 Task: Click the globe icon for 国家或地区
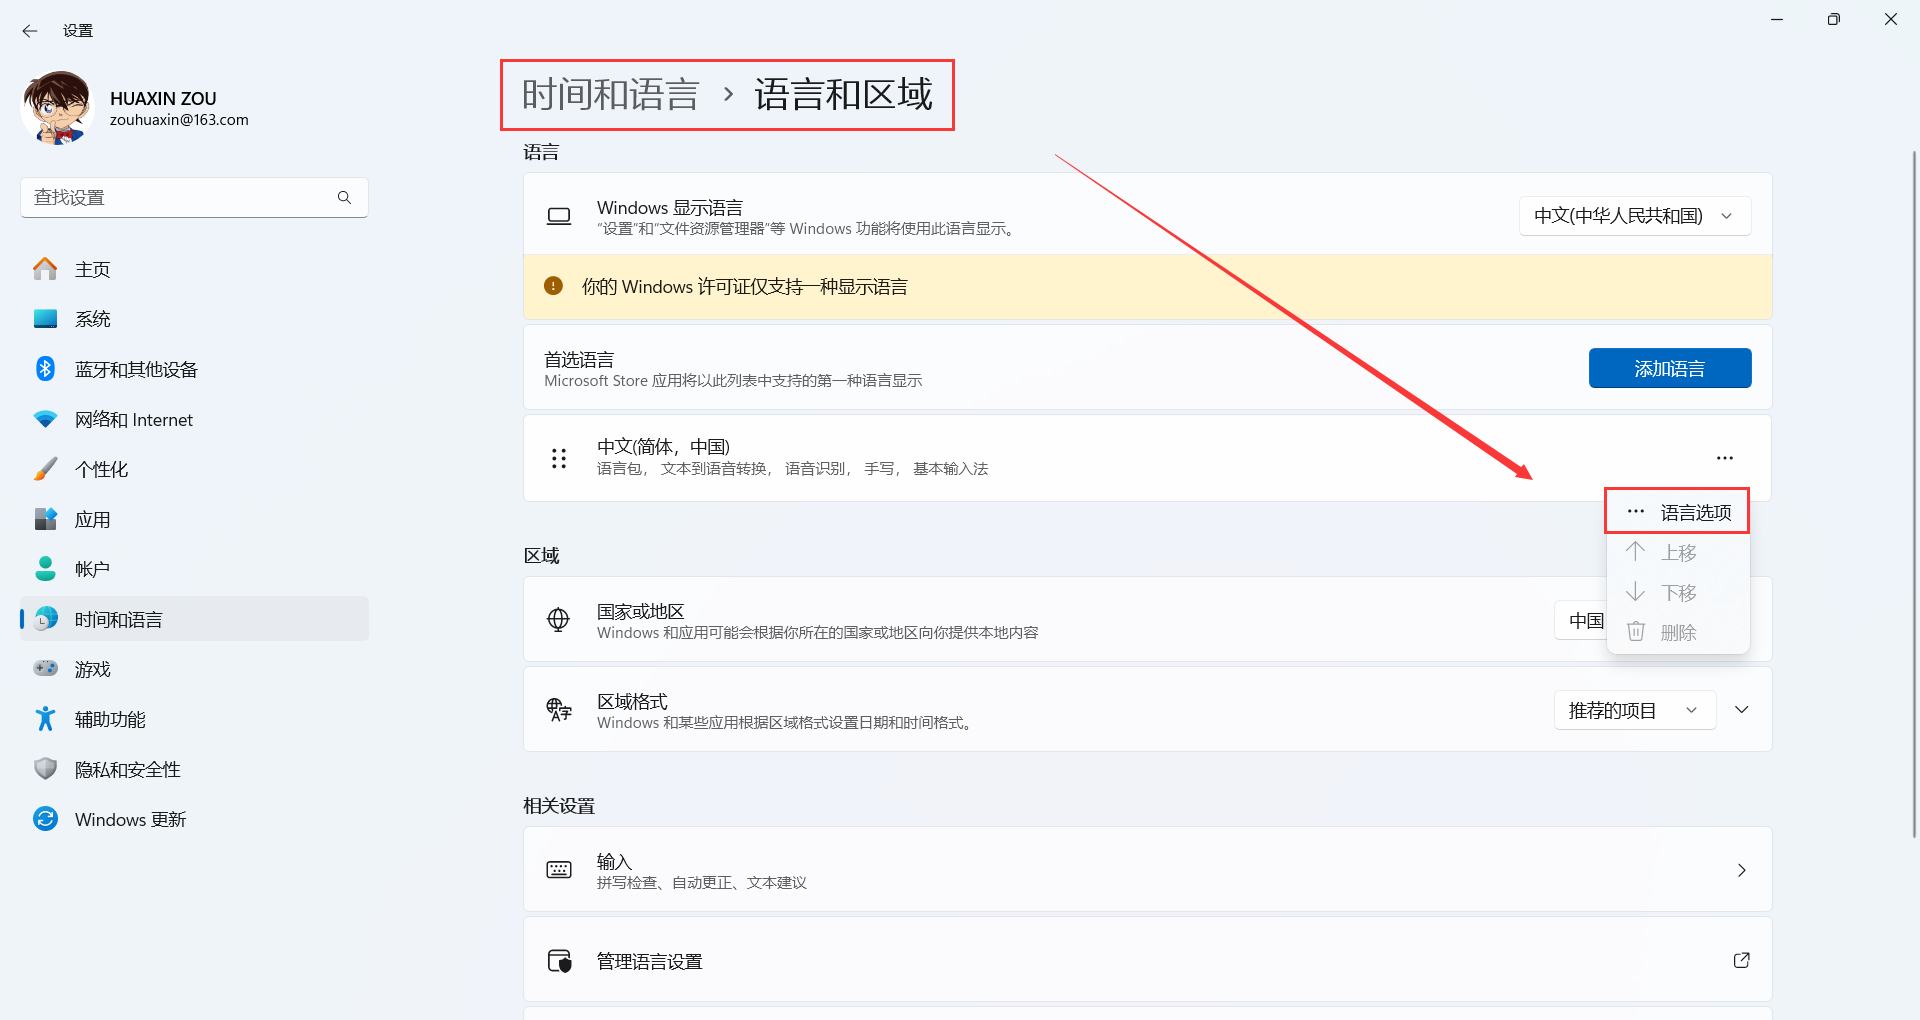(558, 620)
